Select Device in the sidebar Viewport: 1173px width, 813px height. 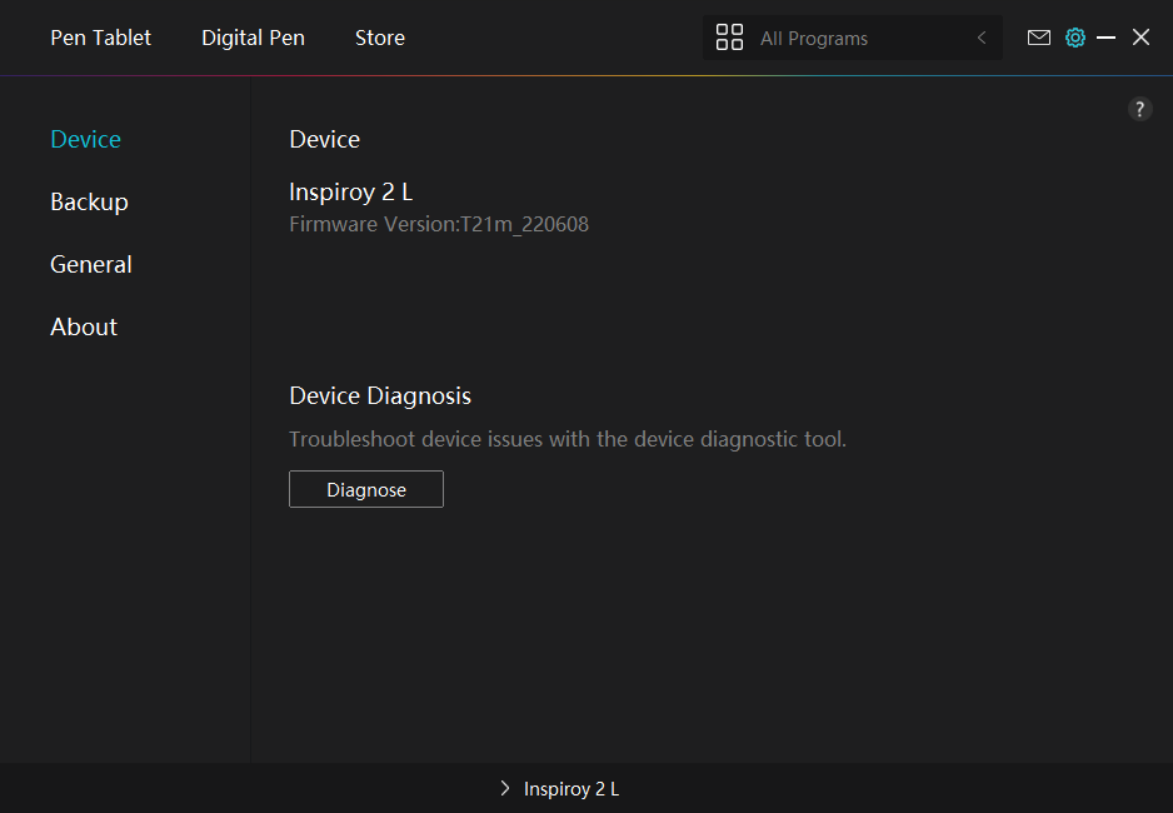[86, 139]
